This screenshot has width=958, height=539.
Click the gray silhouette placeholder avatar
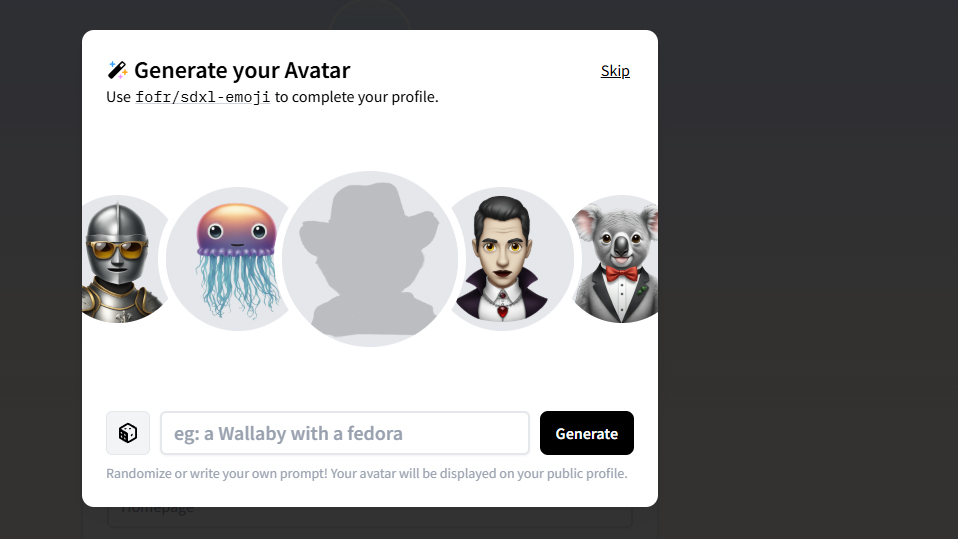click(x=370, y=259)
